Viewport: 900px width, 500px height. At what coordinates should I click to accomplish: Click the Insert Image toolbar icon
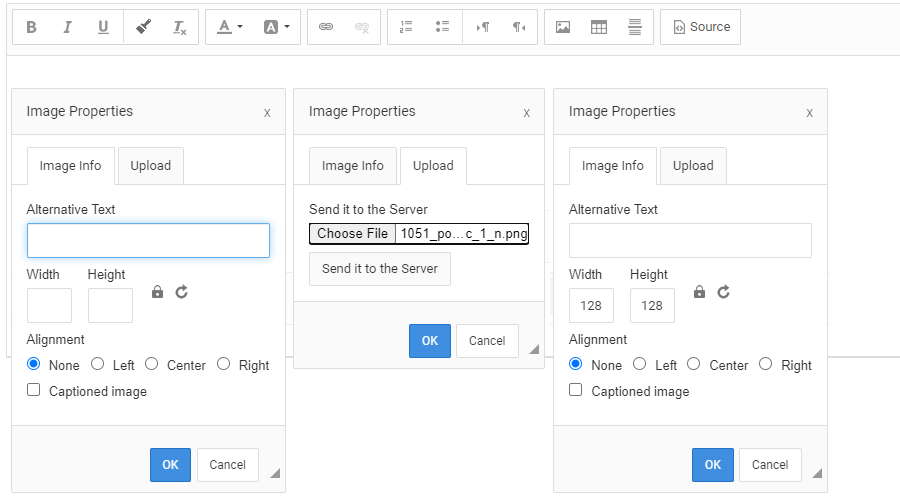coord(563,27)
